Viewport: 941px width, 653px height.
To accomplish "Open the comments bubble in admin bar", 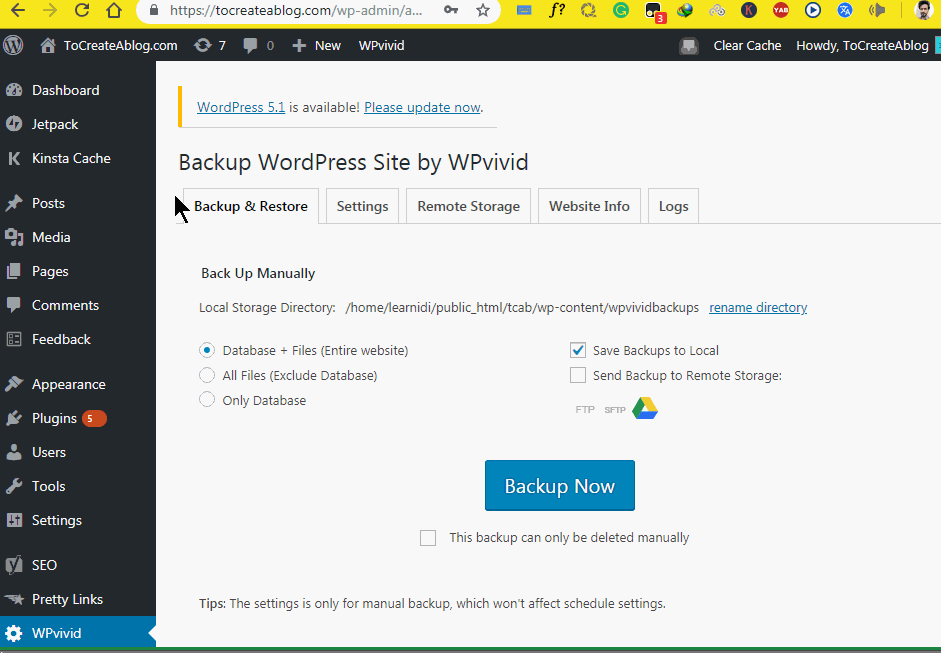I will click(258, 46).
